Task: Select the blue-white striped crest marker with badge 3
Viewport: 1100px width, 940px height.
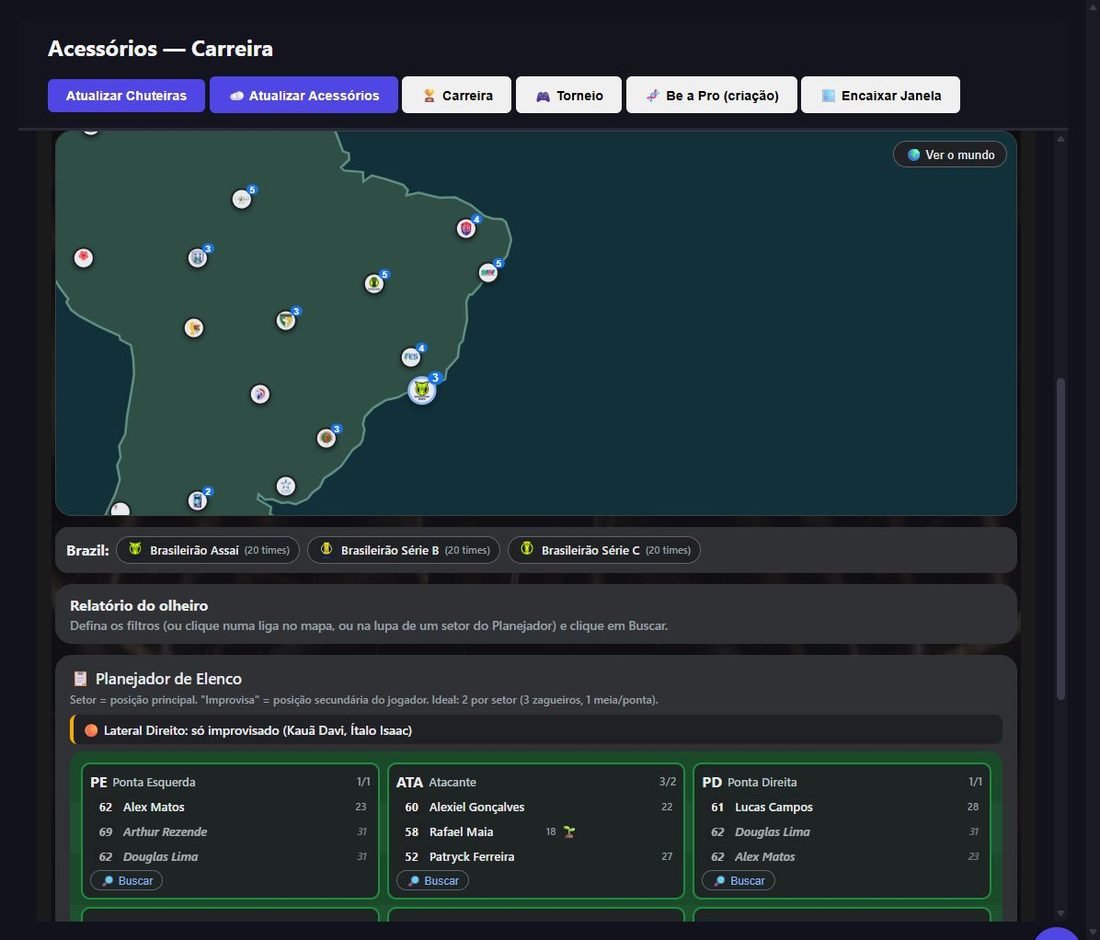Action: 197,257
